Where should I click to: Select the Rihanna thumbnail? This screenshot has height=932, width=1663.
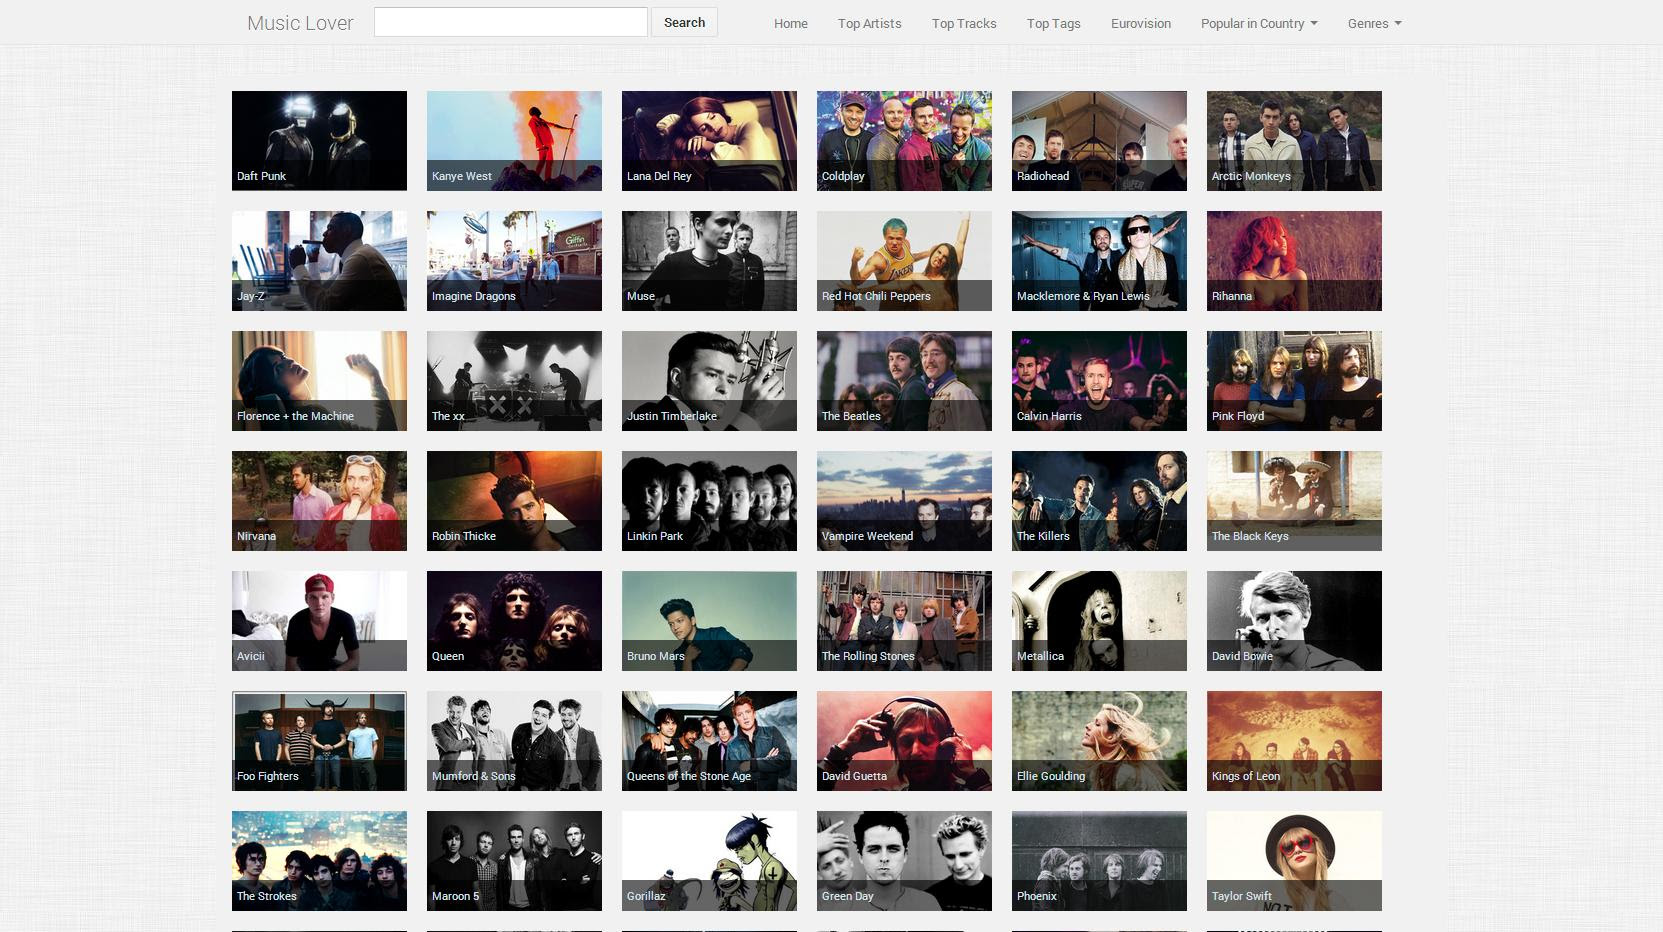[x=1294, y=261]
